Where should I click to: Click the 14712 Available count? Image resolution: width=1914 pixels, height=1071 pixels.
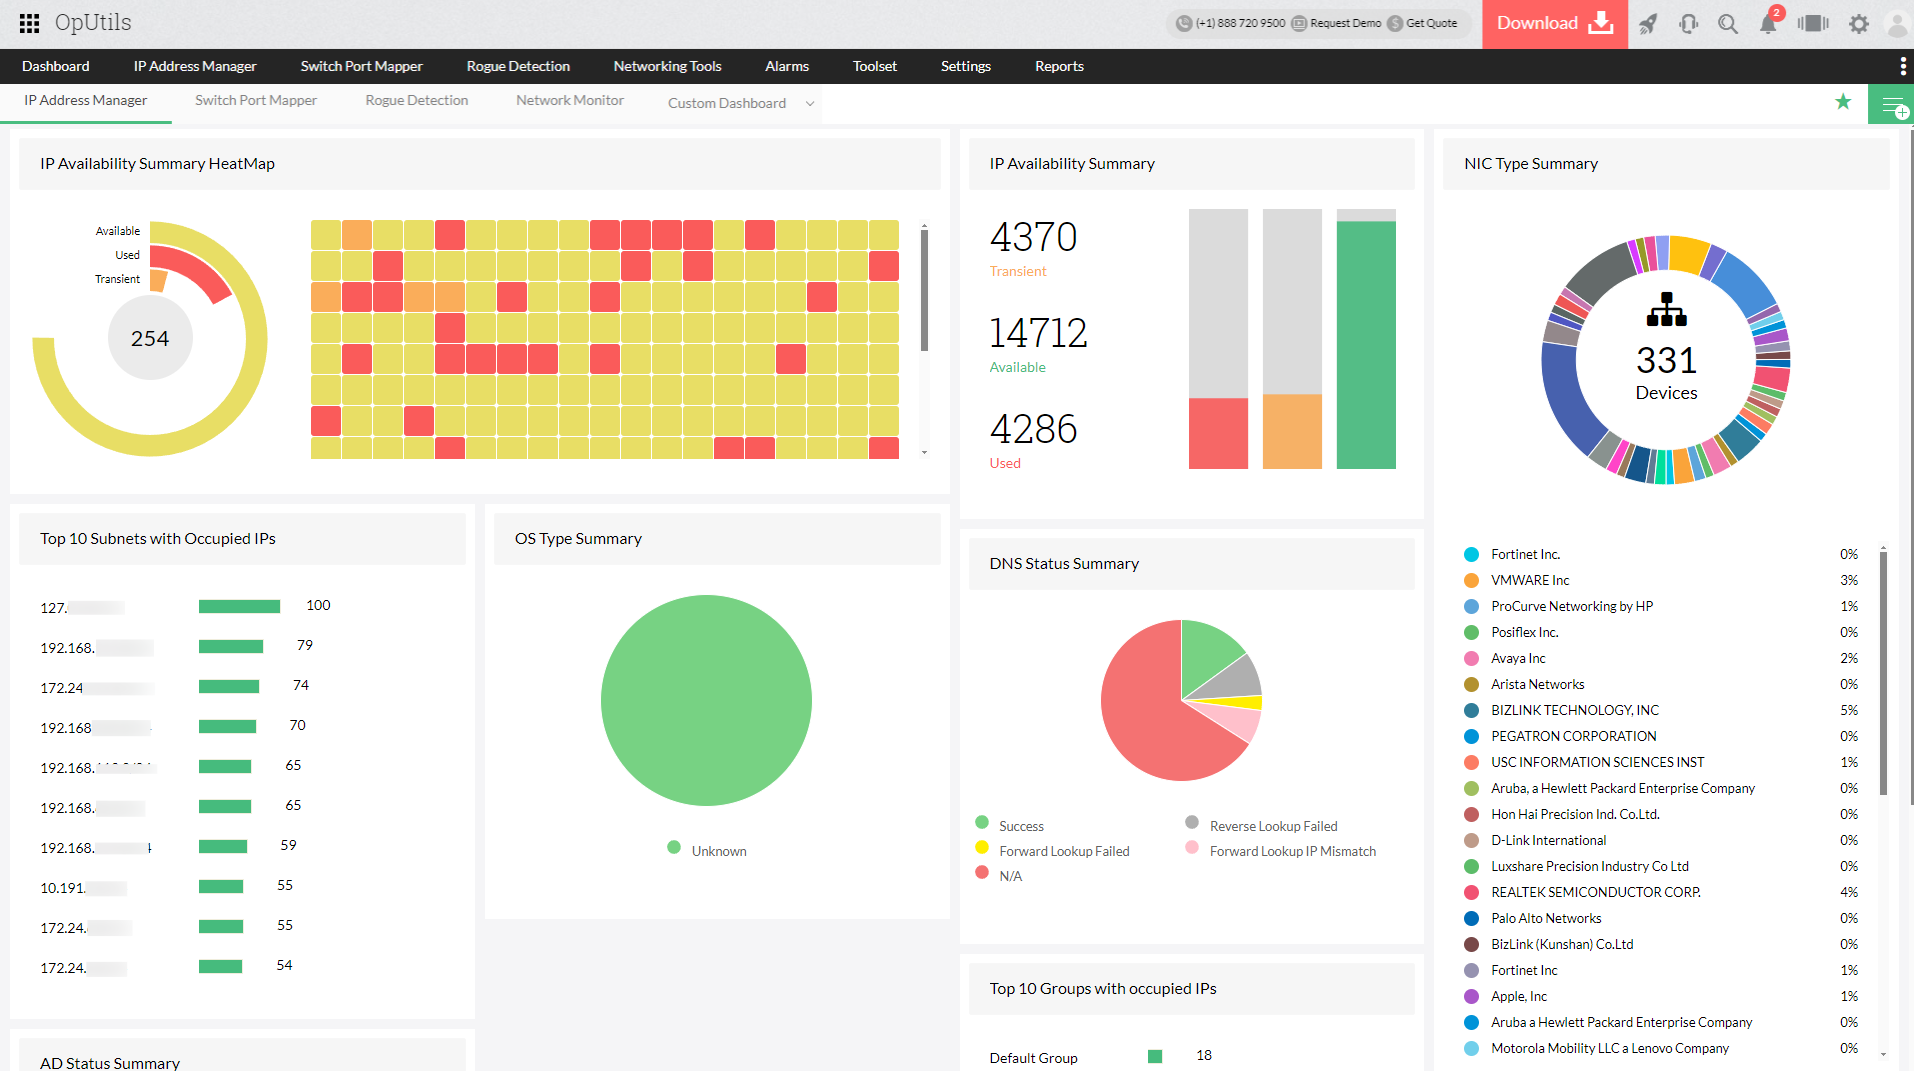(1038, 333)
